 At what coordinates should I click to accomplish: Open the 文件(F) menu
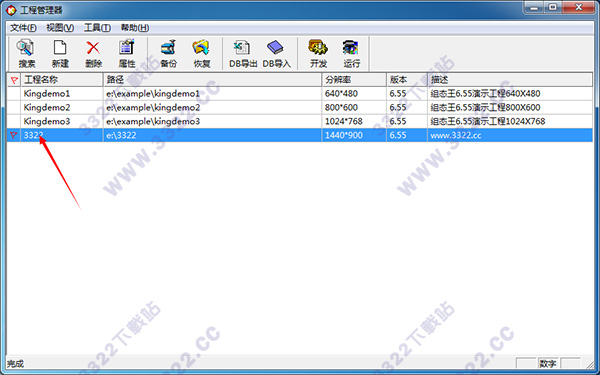(23, 28)
